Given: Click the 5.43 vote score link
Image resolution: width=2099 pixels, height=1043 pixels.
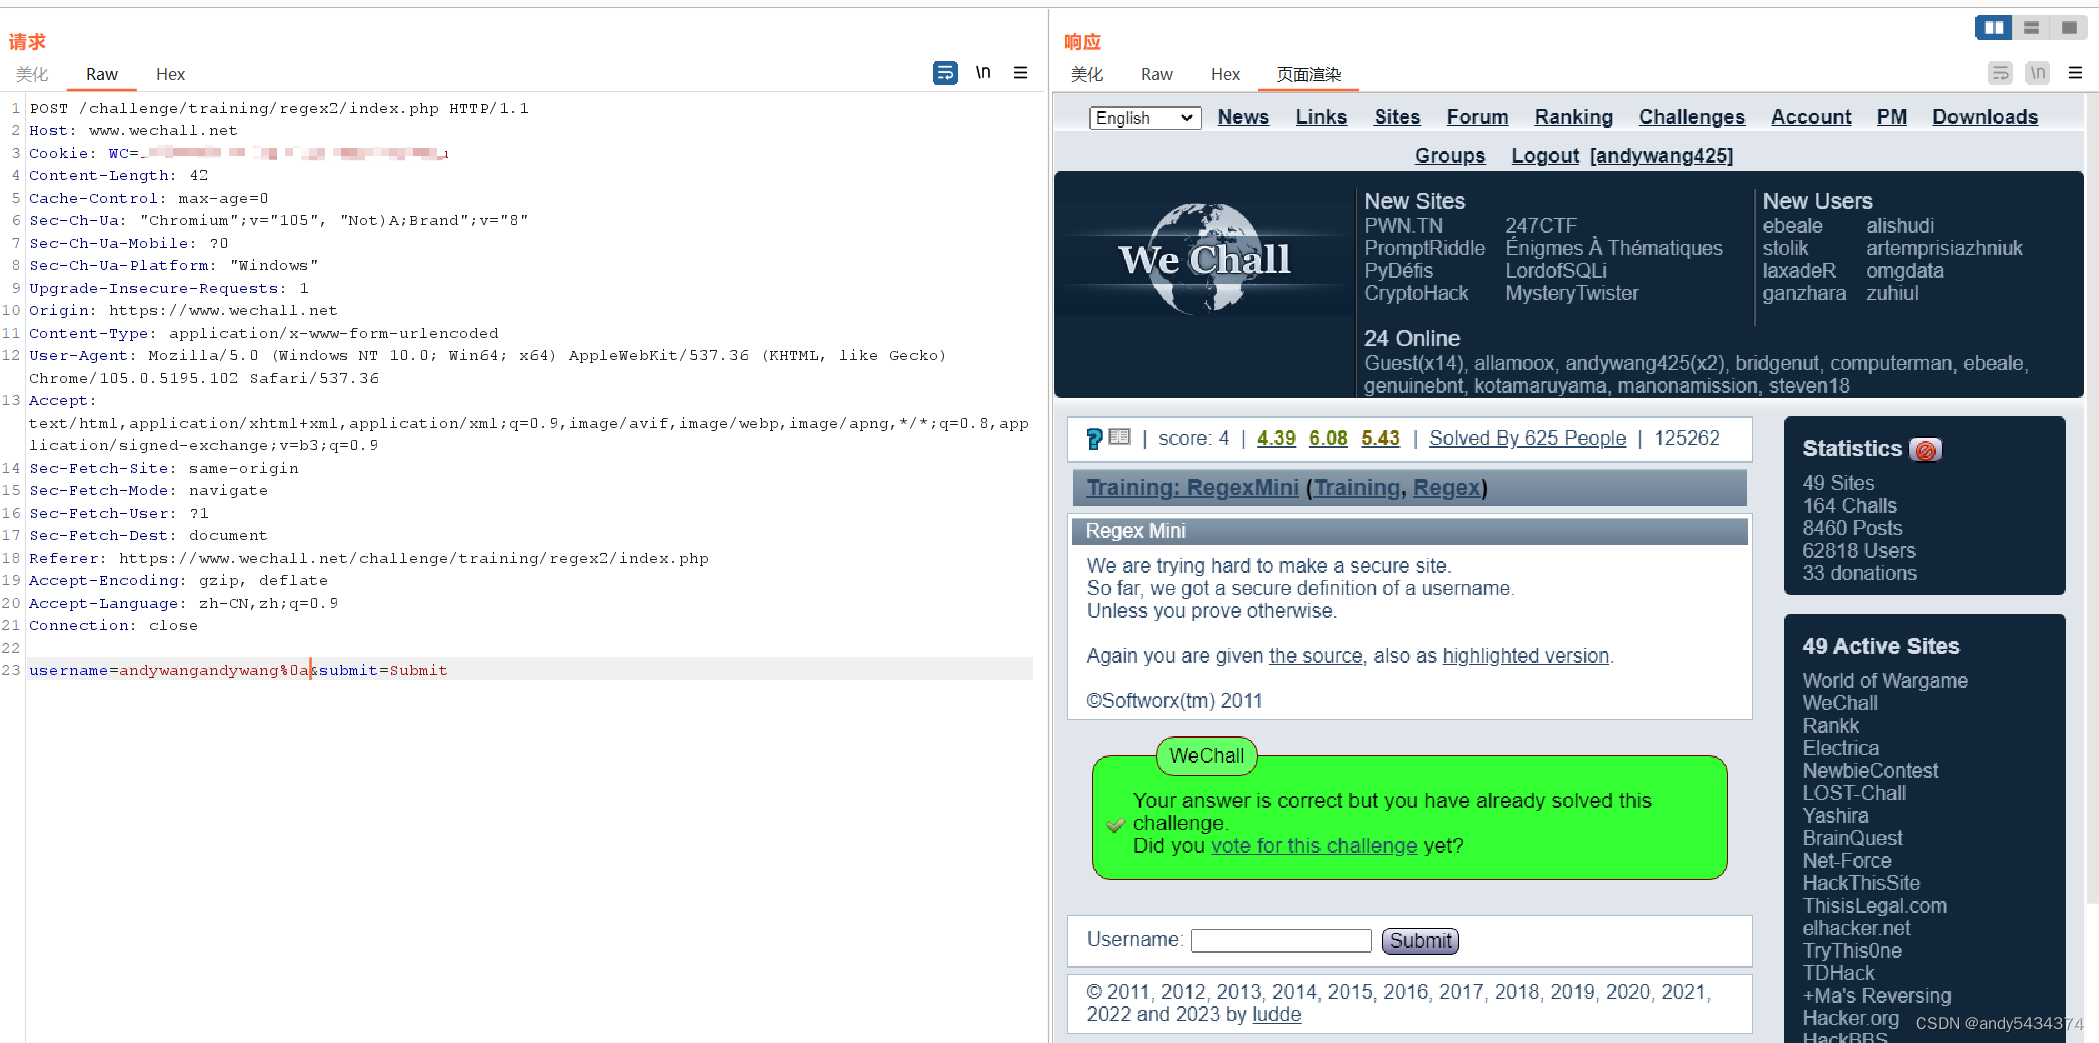Looking at the screenshot, I should 1380,438.
